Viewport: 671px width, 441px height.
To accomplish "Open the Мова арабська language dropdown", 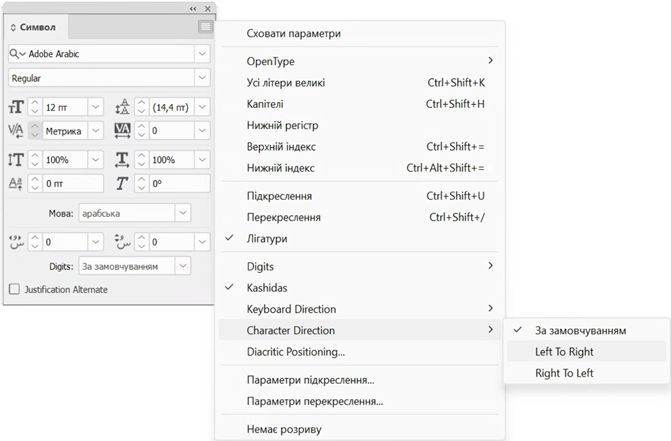I will pyautogui.click(x=183, y=213).
